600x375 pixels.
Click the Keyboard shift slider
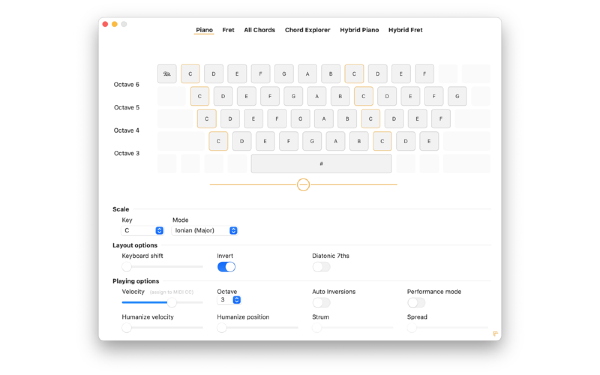coord(162,267)
